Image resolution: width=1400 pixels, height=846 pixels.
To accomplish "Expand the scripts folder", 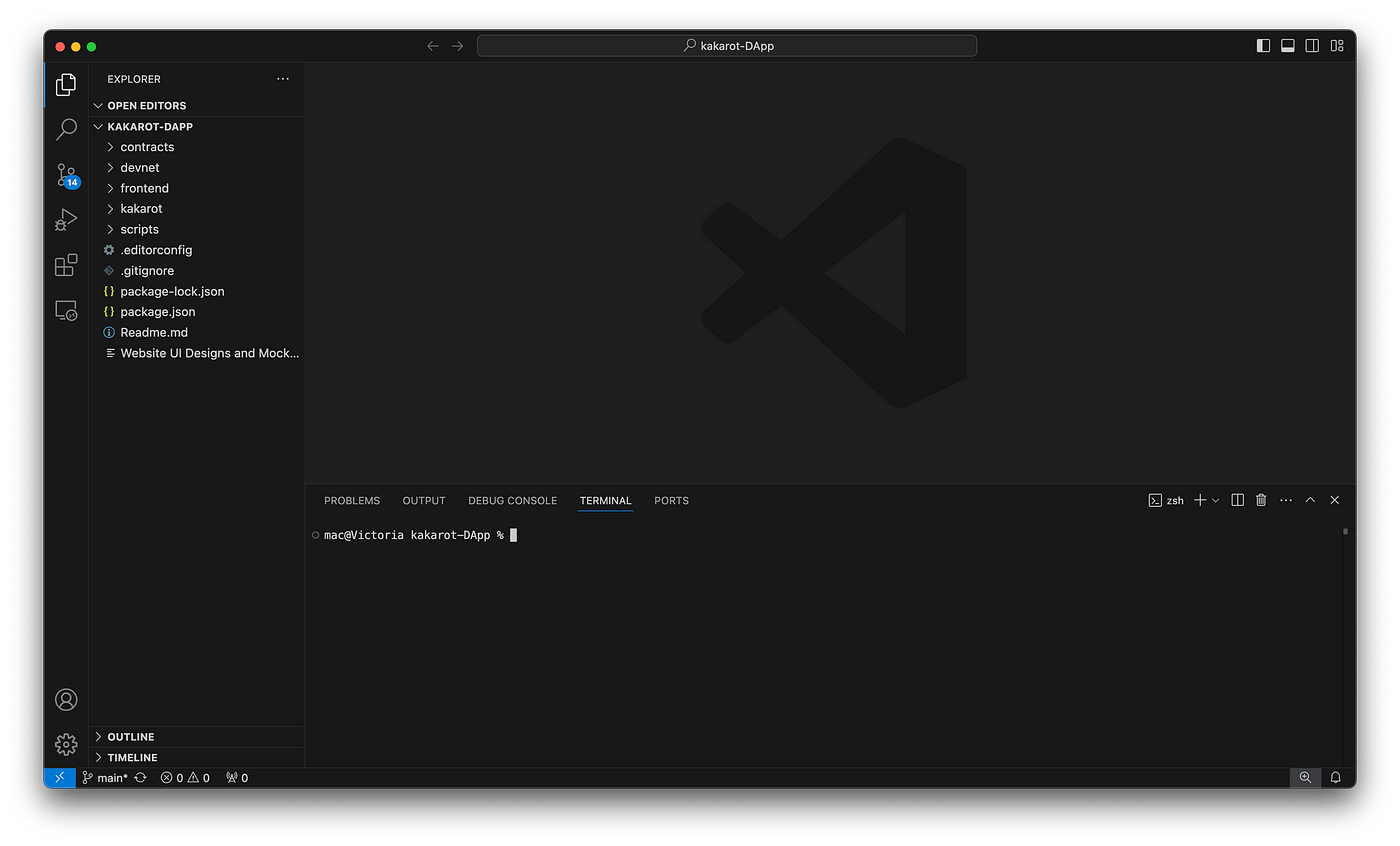I will pyautogui.click(x=197, y=229).
